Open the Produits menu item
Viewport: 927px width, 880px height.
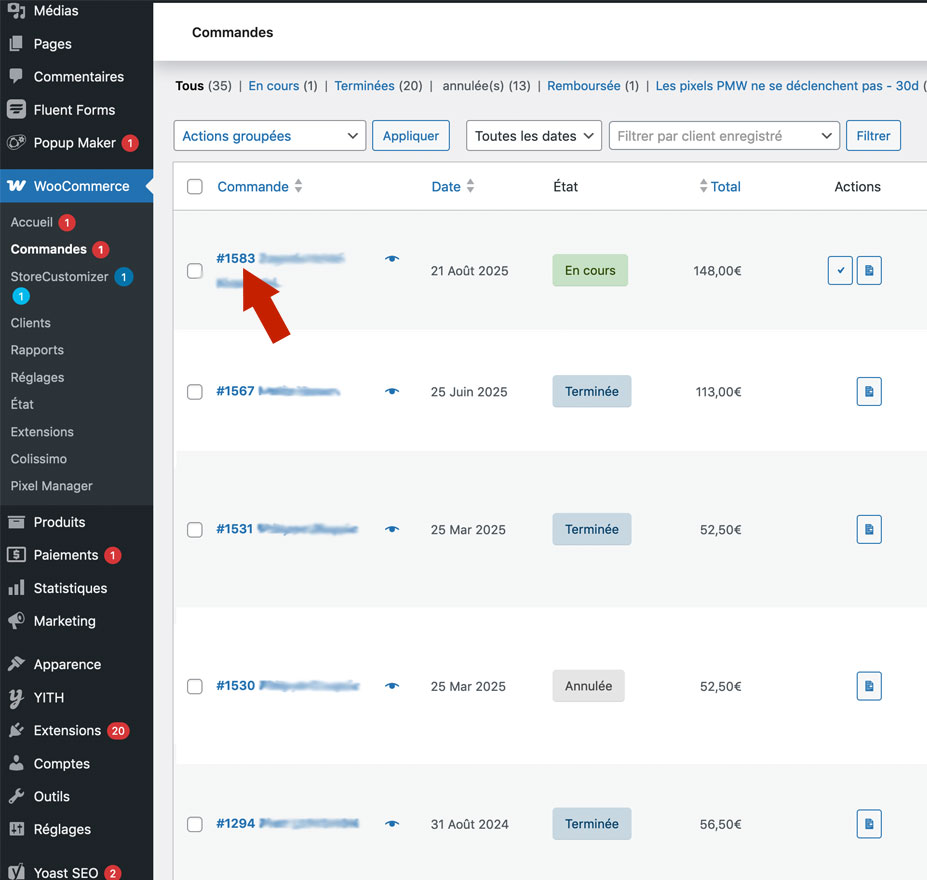(x=59, y=522)
